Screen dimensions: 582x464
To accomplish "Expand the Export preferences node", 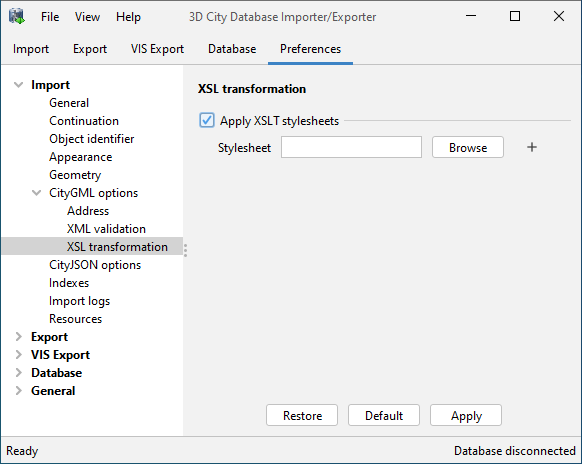I will pyautogui.click(x=18, y=337).
